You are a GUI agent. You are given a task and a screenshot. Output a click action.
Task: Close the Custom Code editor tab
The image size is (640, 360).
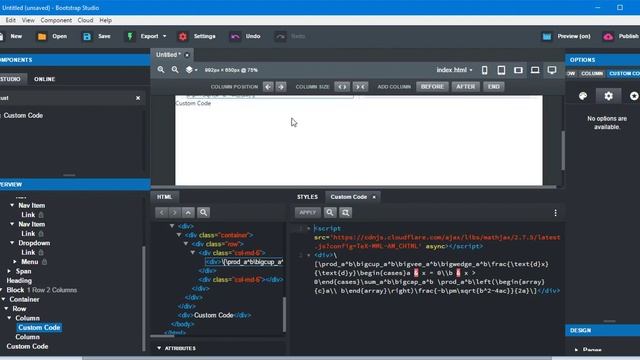coord(374,197)
